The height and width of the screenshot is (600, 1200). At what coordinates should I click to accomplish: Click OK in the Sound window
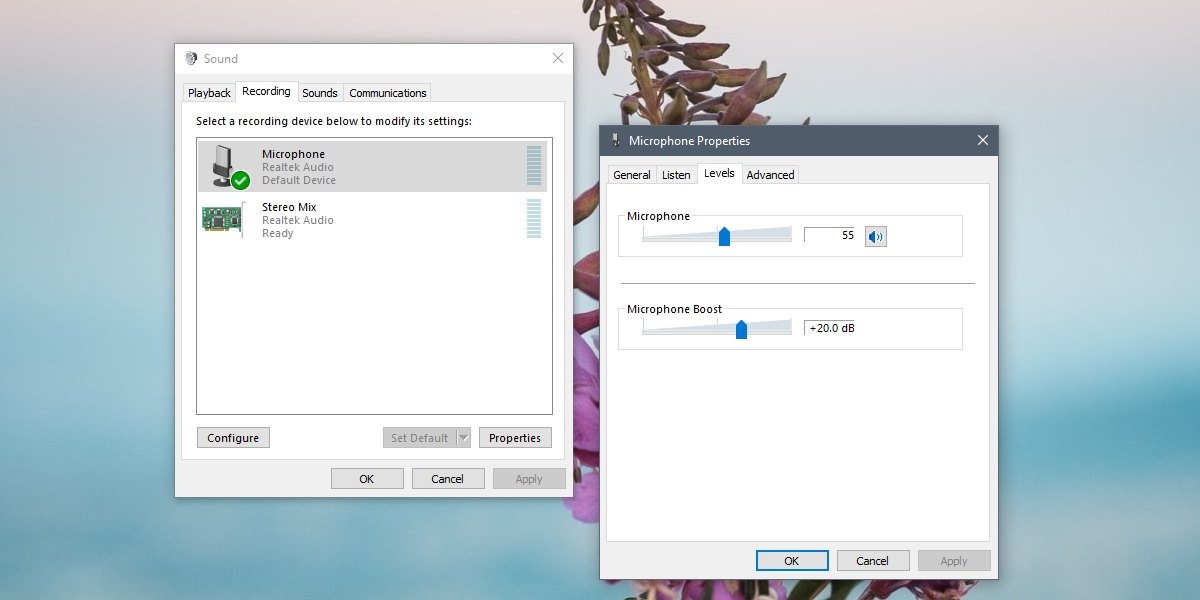367,479
